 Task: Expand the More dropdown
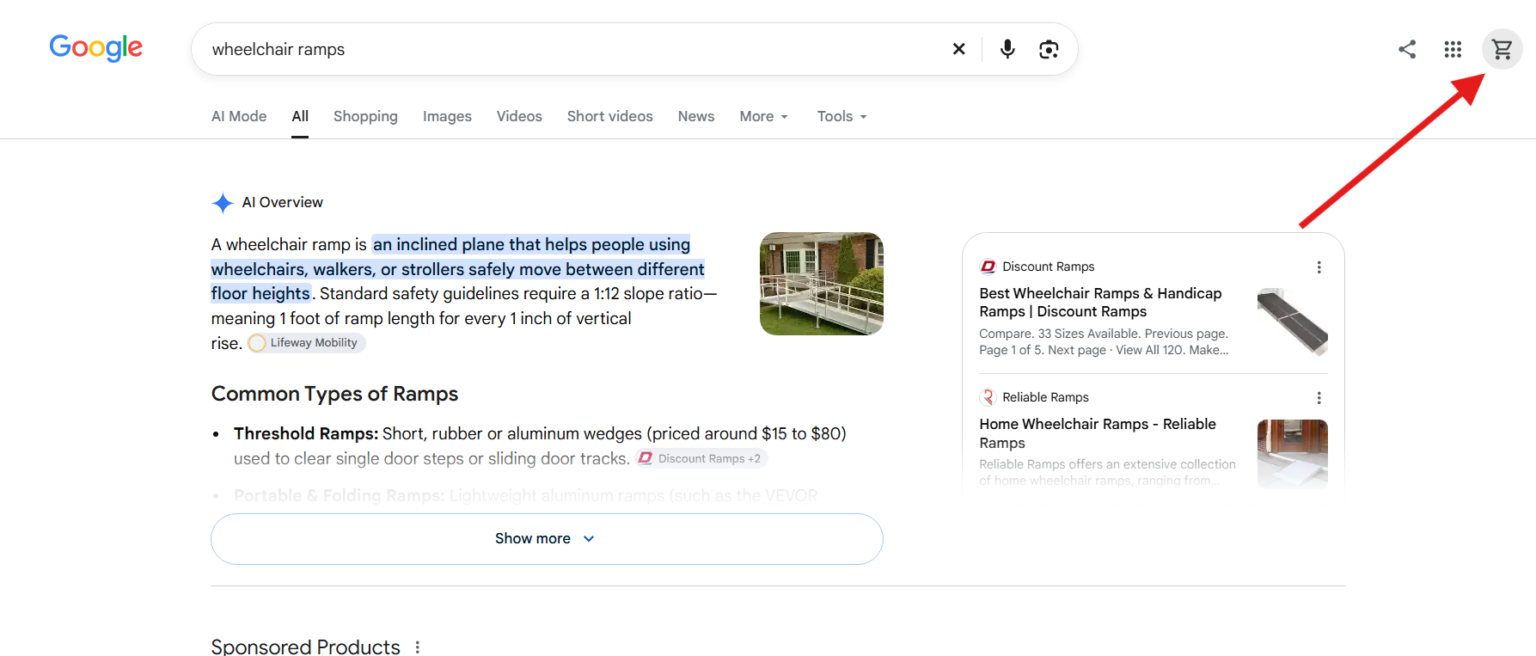click(x=764, y=116)
